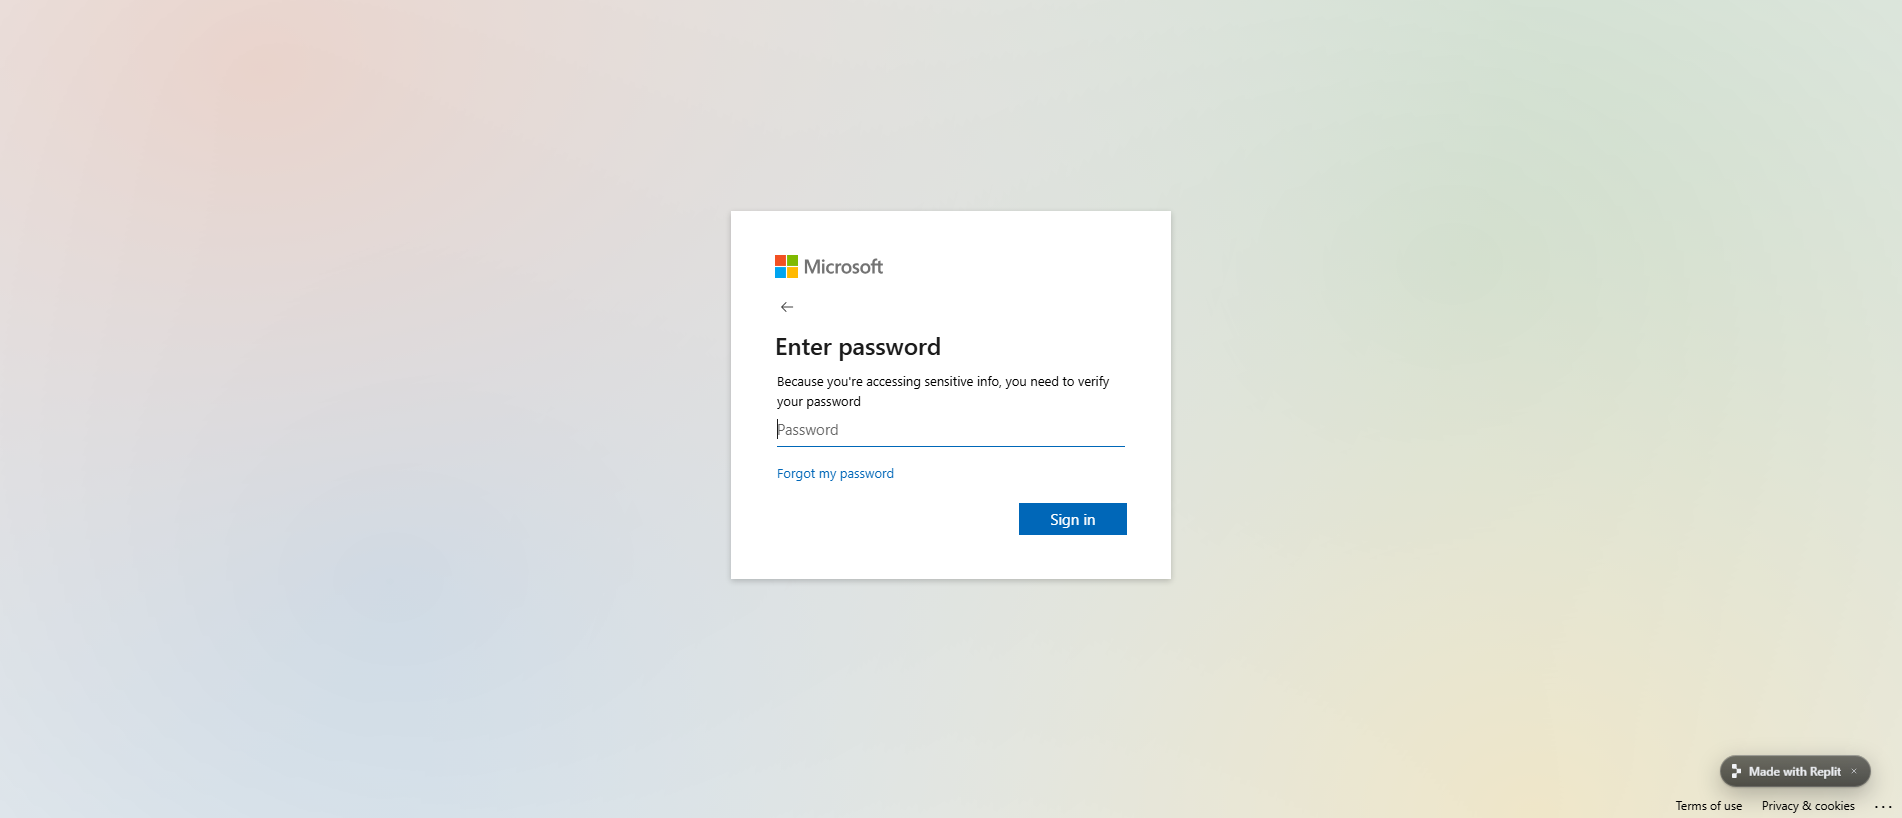Open the three-dot more options menu

tap(1883, 806)
